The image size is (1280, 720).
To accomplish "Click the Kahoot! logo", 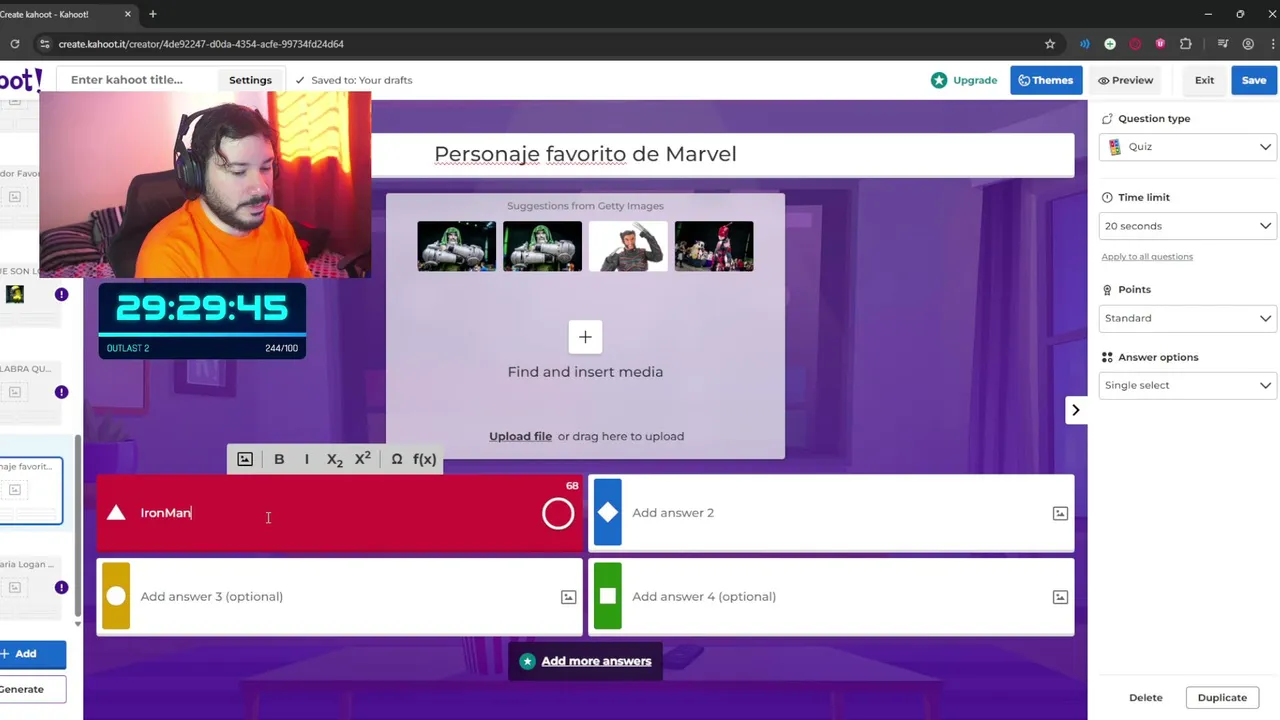I will [x=20, y=80].
